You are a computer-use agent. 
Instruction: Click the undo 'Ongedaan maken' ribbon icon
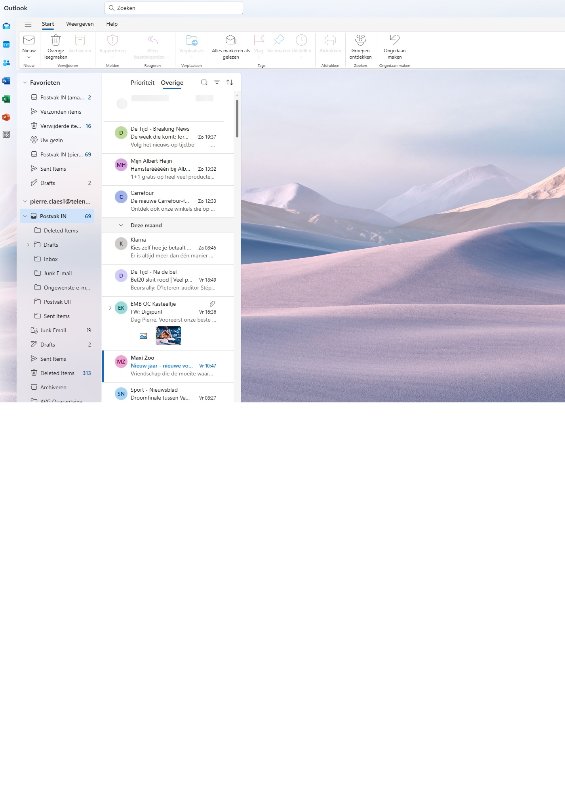pos(394,40)
